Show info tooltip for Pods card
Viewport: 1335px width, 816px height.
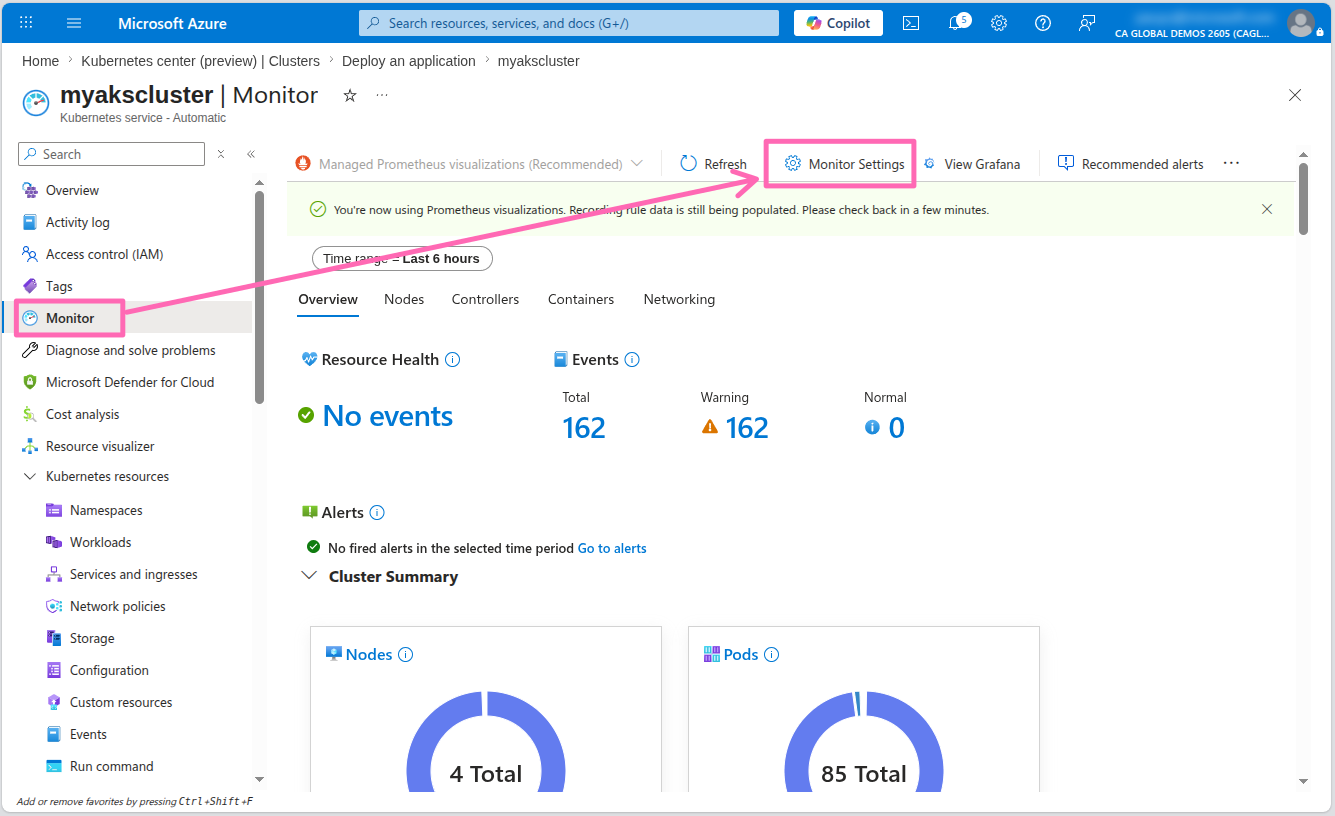pos(771,654)
